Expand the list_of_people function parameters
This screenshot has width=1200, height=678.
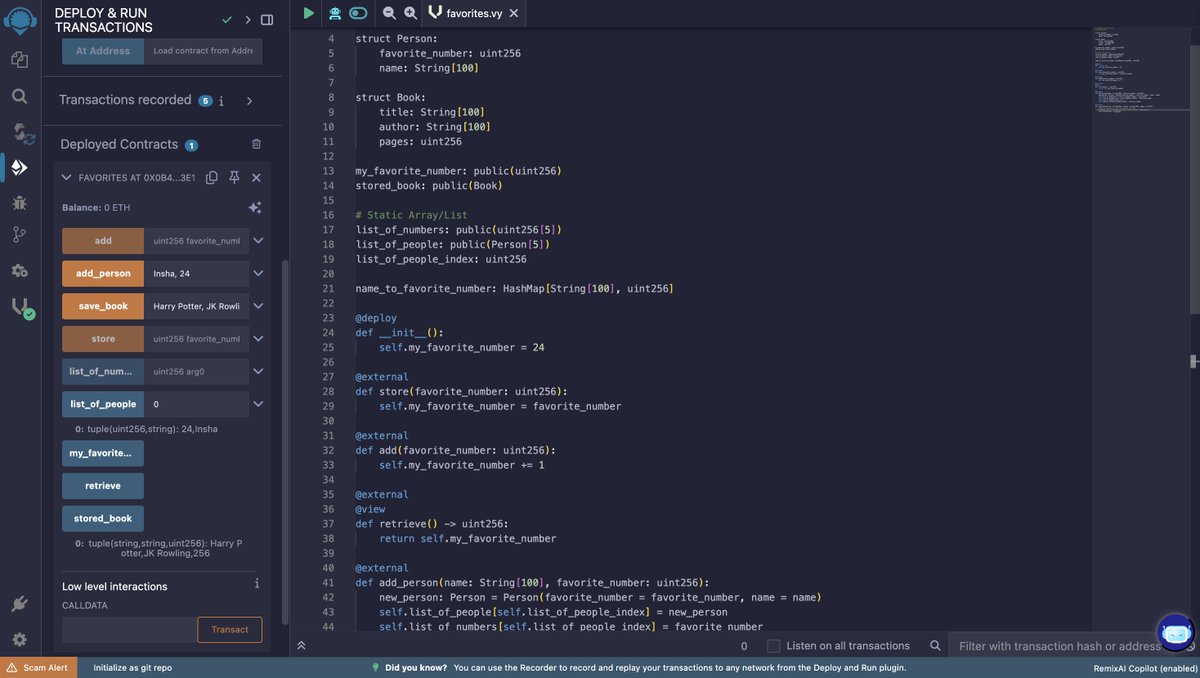(x=258, y=404)
